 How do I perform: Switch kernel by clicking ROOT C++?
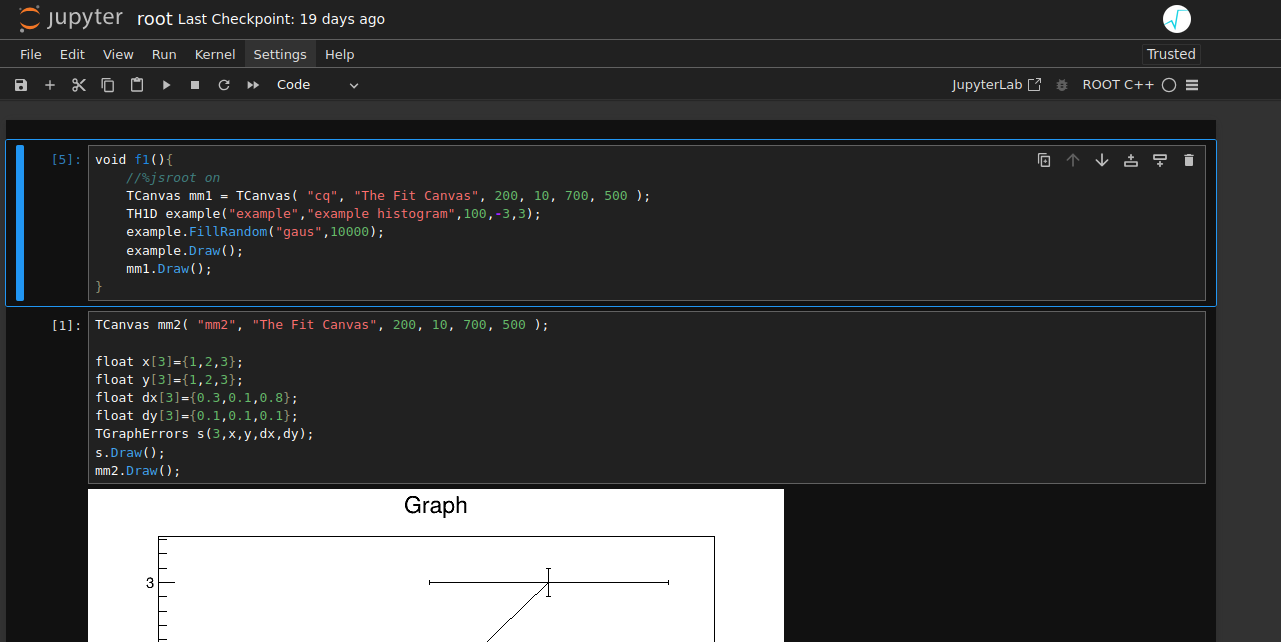[1118, 85]
